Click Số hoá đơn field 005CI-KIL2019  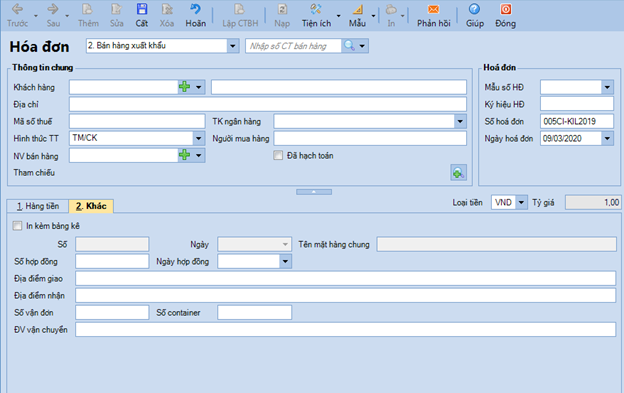pyautogui.click(x=577, y=121)
